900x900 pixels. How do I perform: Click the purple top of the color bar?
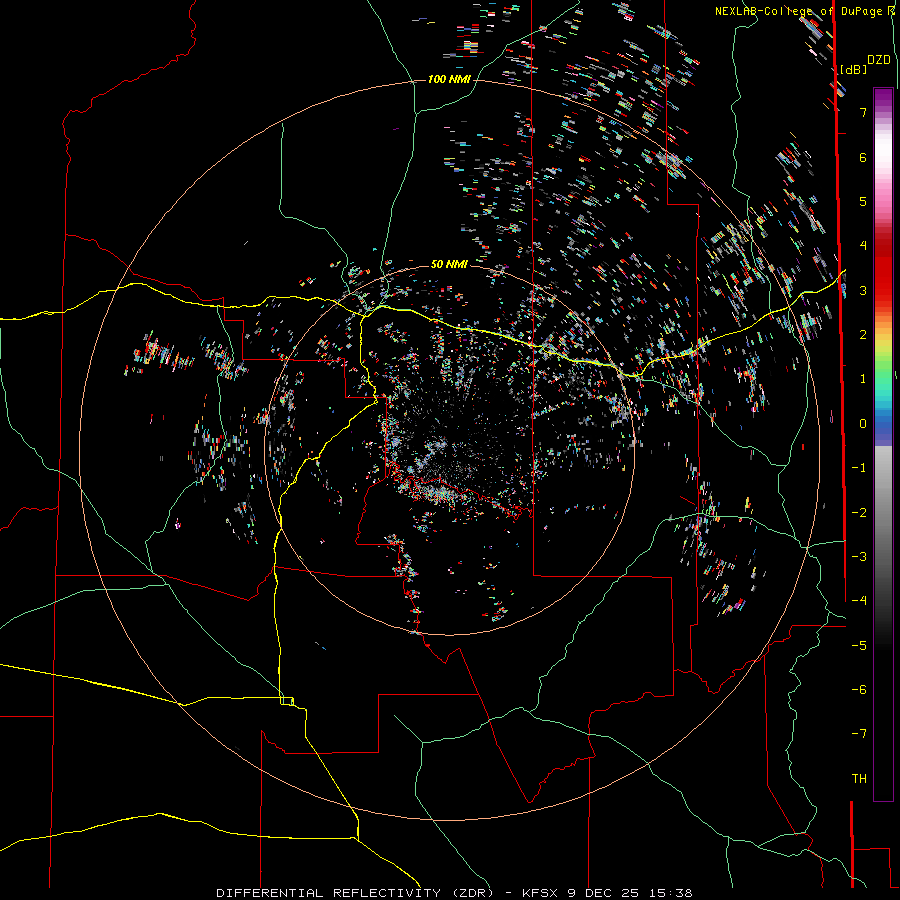coord(883,98)
